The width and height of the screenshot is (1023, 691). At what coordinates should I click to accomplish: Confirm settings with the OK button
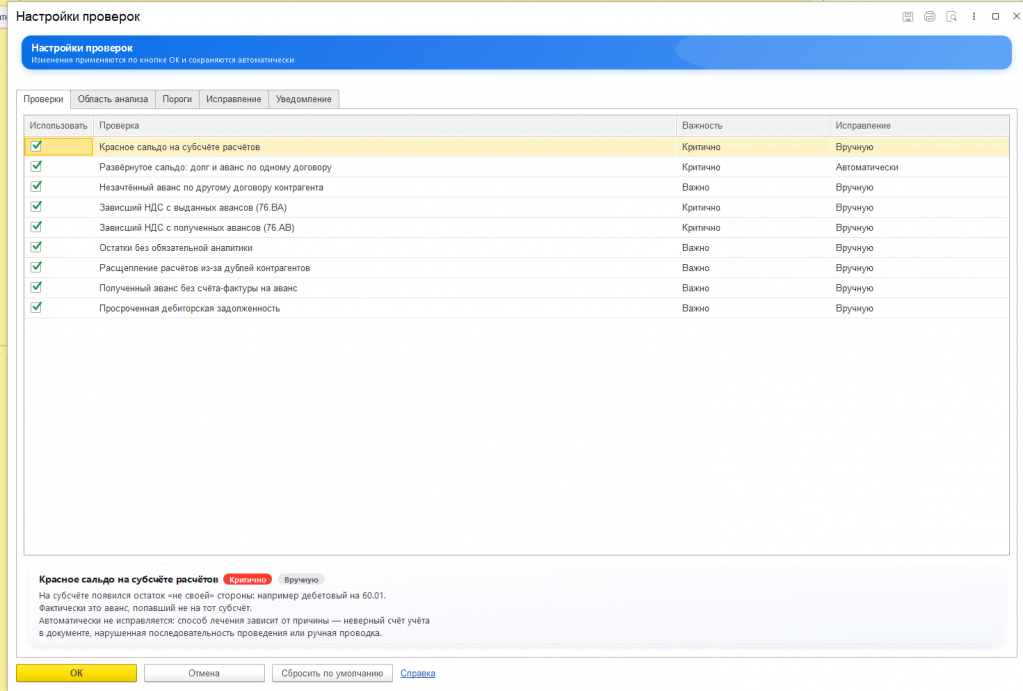(x=76, y=673)
